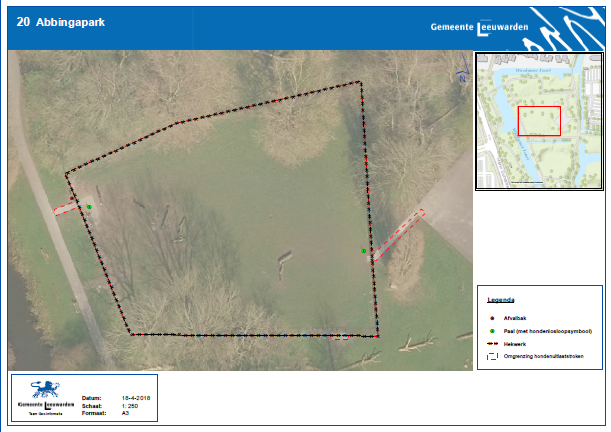Select the red dashed gate strip on the right
The height and width of the screenshot is (432, 611).
pos(399,235)
